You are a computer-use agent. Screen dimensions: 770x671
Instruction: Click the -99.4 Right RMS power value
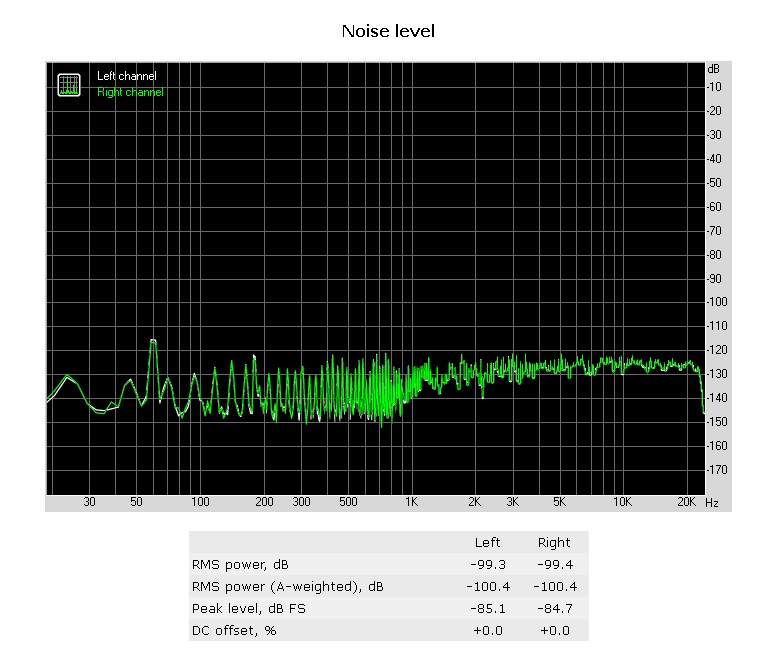click(x=553, y=565)
